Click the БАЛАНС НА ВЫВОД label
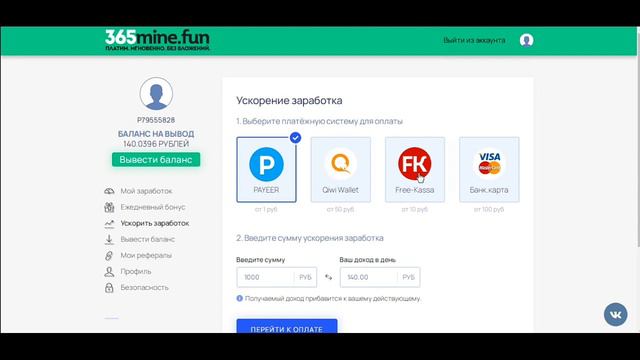Image resolution: width=640 pixels, height=360 pixels. click(156, 134)
